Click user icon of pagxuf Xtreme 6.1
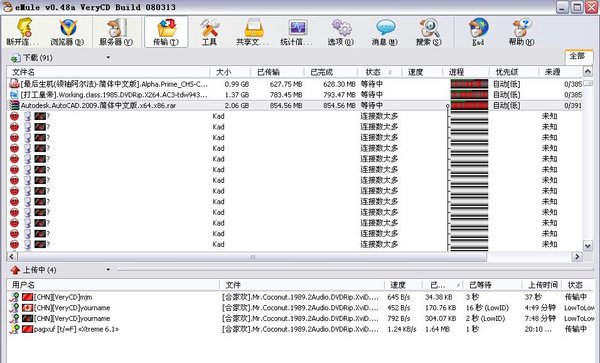The height and width of the screenshot is (363, 600). (x=15, y=329)
